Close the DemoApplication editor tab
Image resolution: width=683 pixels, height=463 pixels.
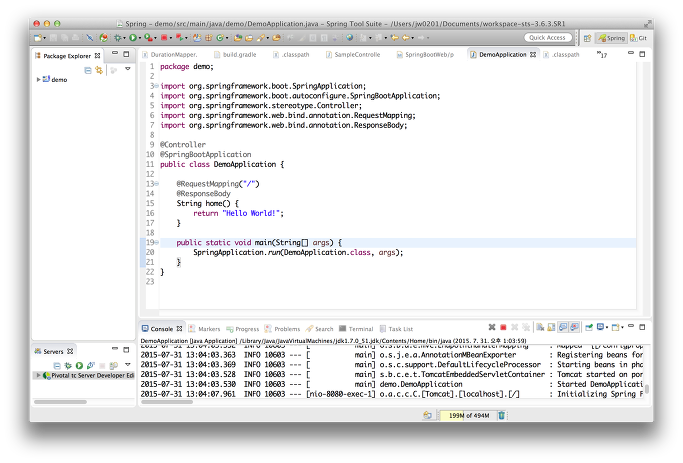coord(533,55)
